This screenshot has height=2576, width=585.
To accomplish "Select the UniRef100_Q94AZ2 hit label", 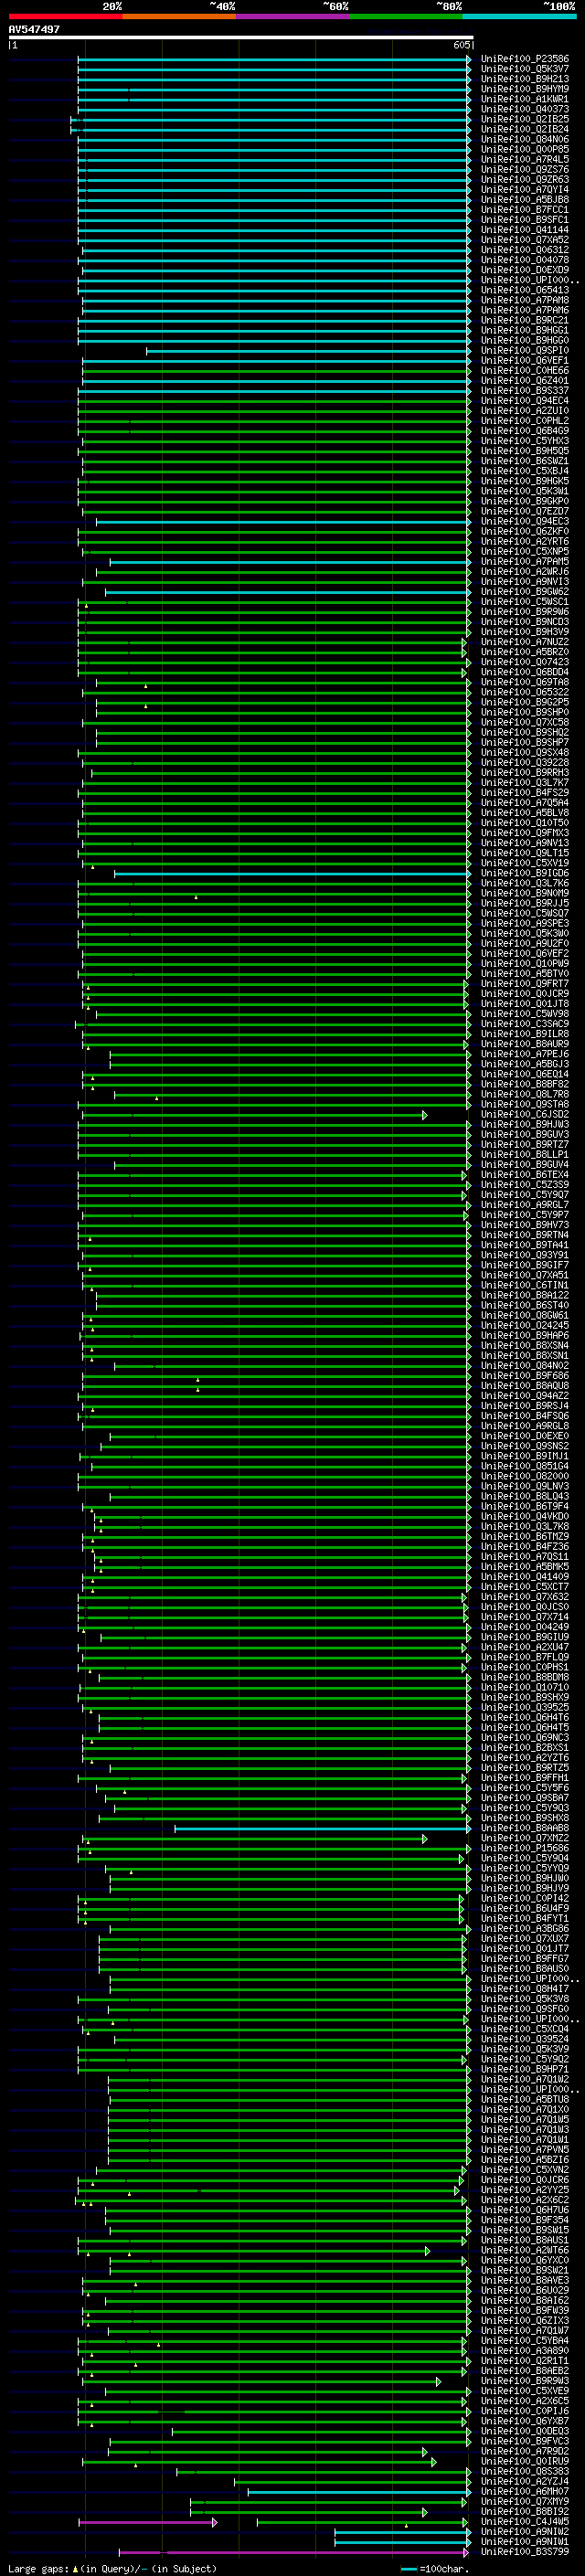I will coord(524,1395).
